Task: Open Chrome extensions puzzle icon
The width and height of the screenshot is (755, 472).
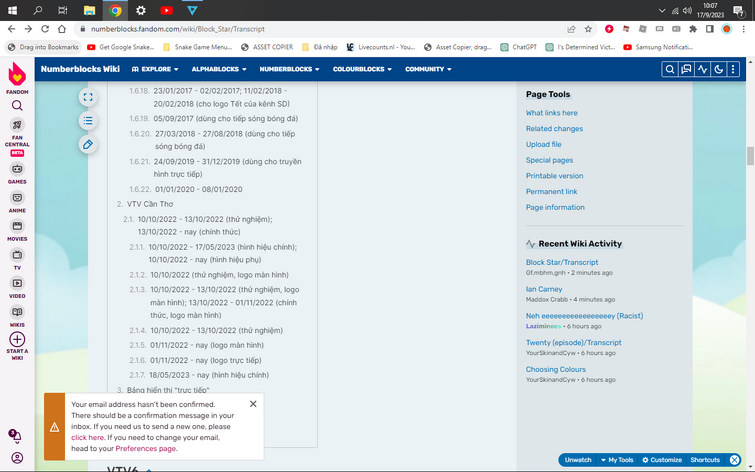Action: coord(693,29)
